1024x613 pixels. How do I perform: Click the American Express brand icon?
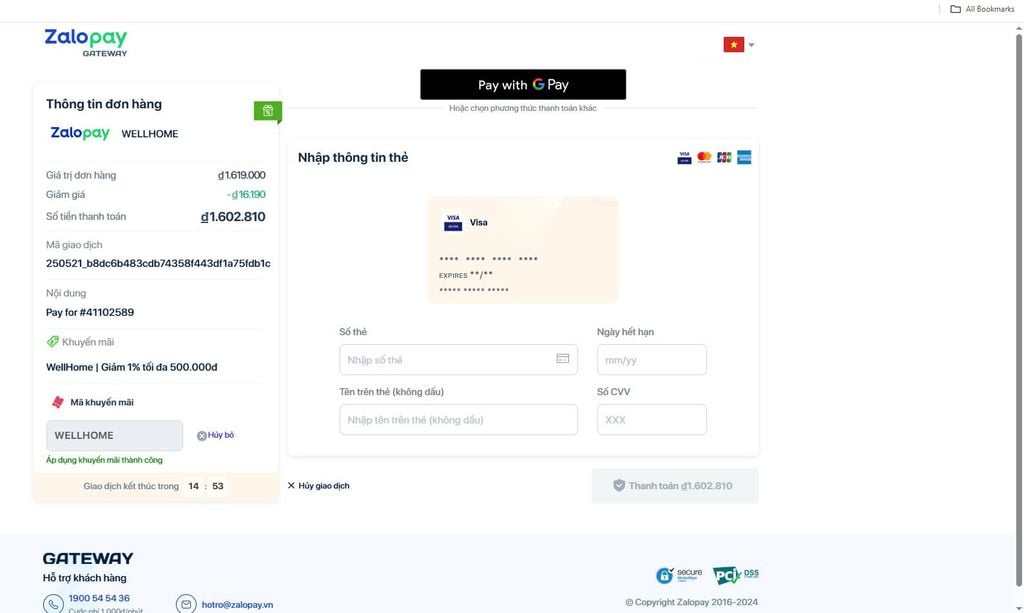pyautogui.click(x=744, y=157)
